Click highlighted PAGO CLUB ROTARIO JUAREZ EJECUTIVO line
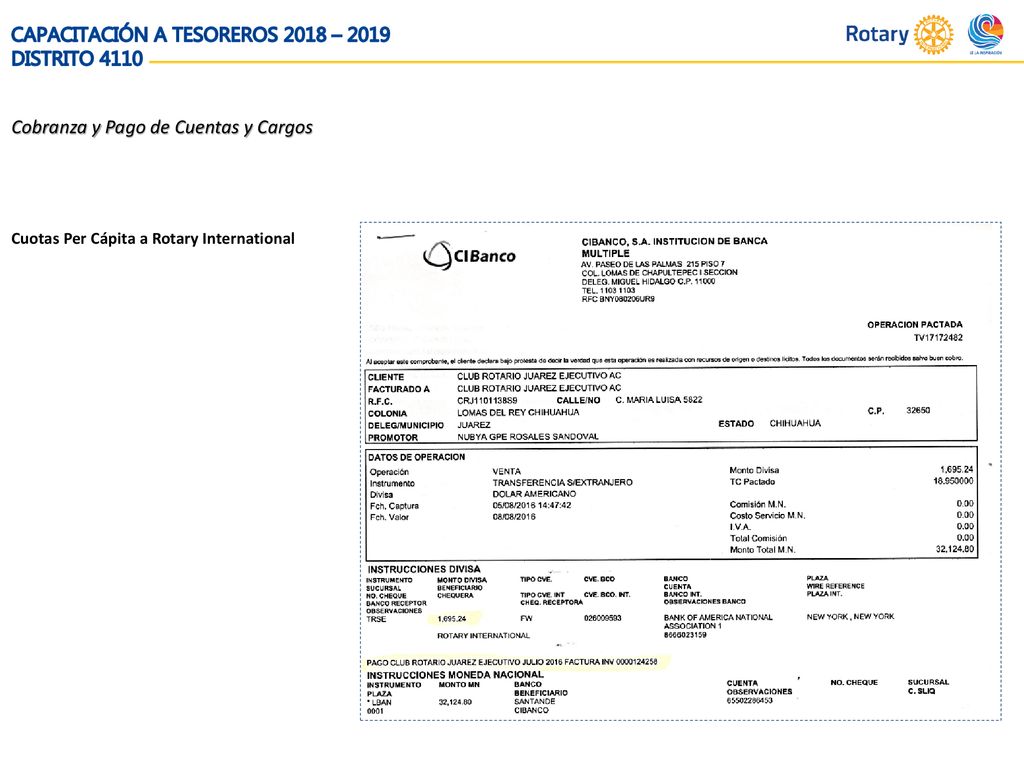The image size is (1024, 768). coord(512,662)
